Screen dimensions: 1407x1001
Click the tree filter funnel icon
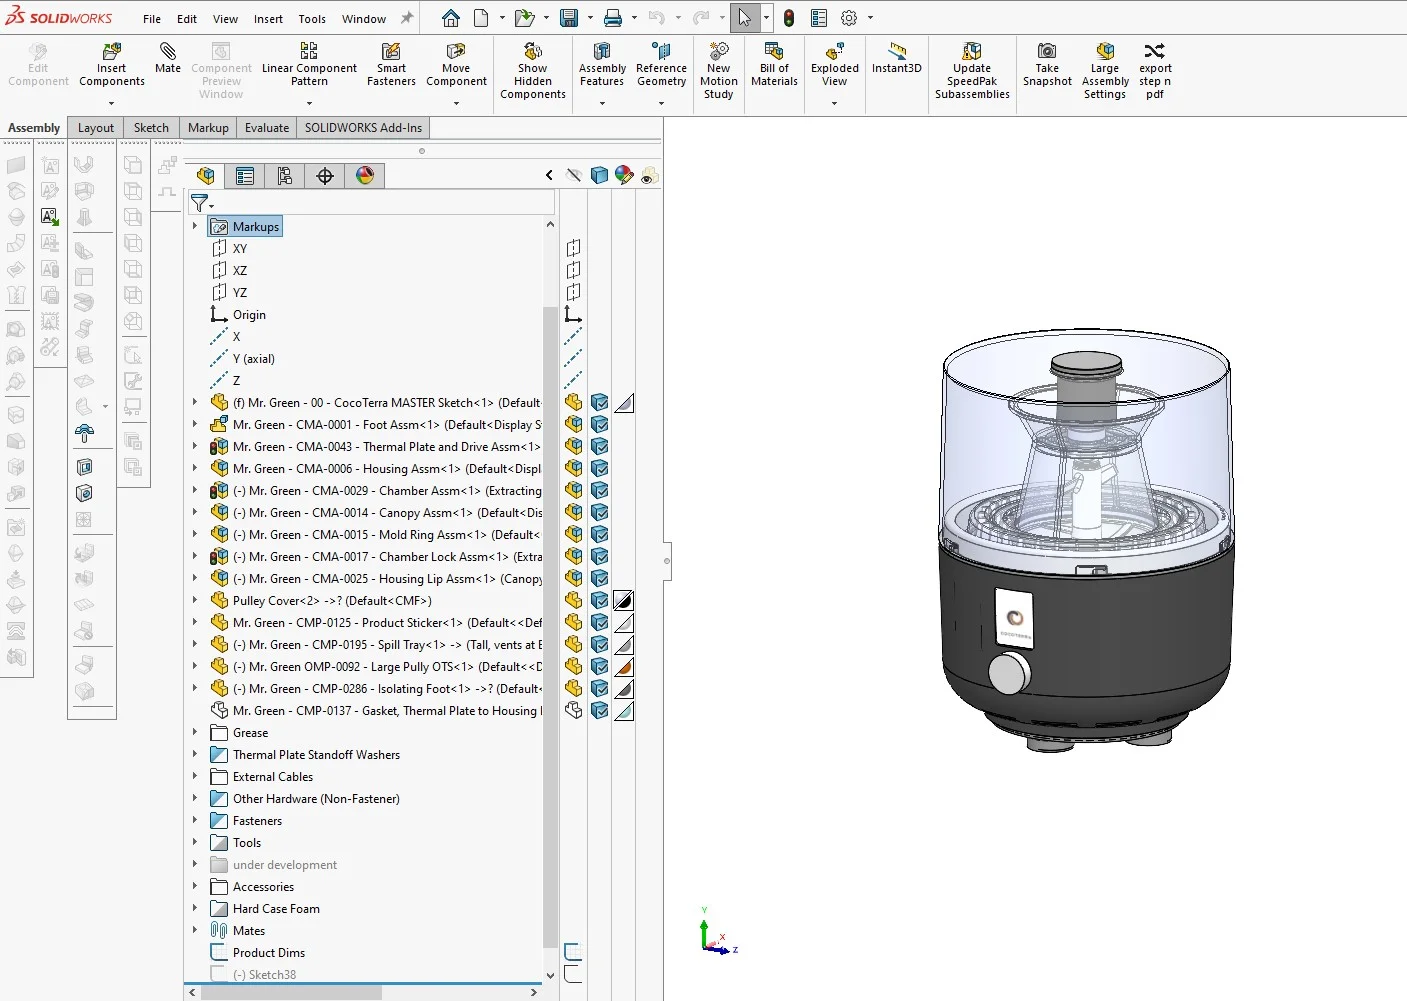(x=200, y=203)
